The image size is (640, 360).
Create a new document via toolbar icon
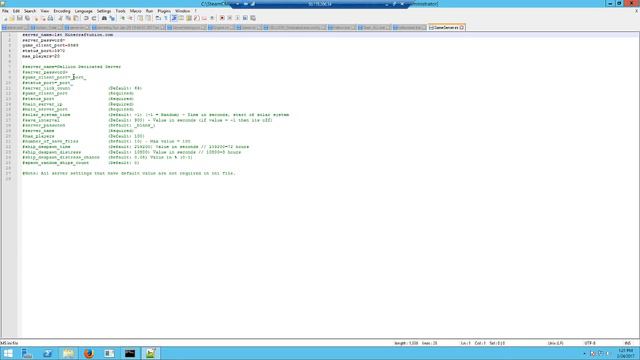(5, 18)
